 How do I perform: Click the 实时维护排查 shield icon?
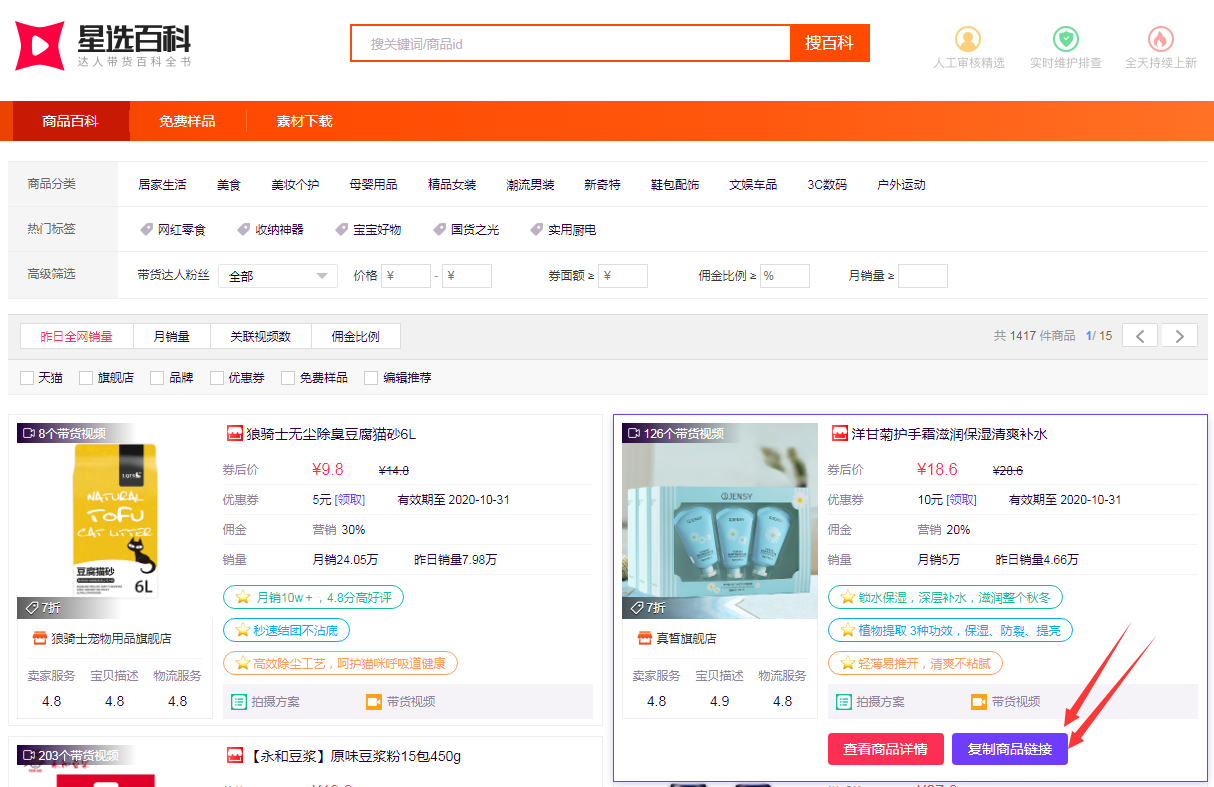pyautogui.click(x=1065, y=39)
